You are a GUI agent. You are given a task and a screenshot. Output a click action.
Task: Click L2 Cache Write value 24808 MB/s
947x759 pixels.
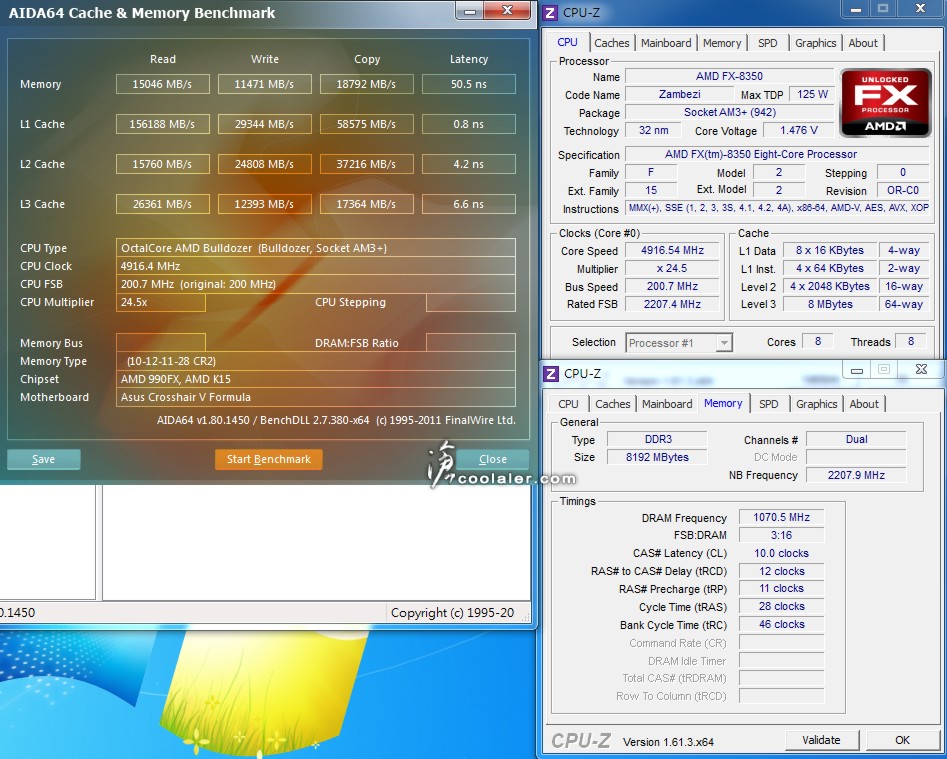tap(265, 164)
